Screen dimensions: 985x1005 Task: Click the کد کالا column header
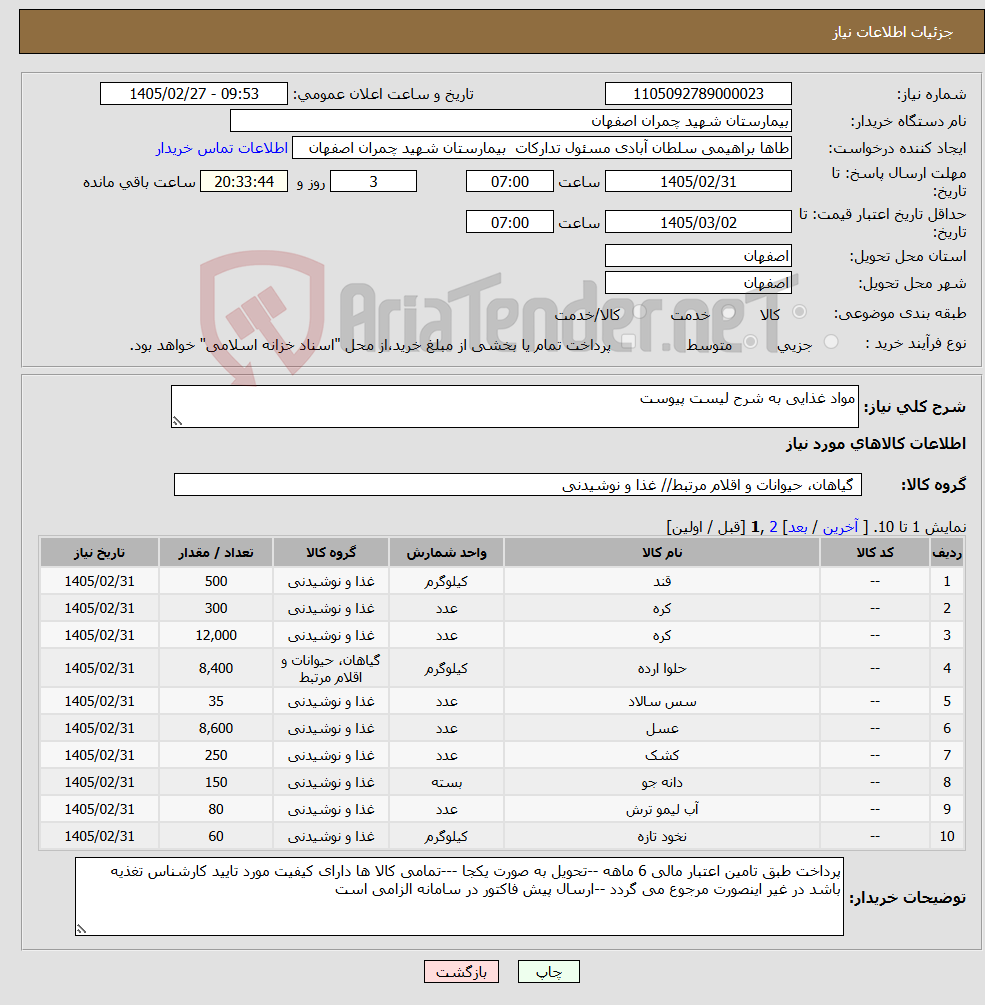[875, 552]
